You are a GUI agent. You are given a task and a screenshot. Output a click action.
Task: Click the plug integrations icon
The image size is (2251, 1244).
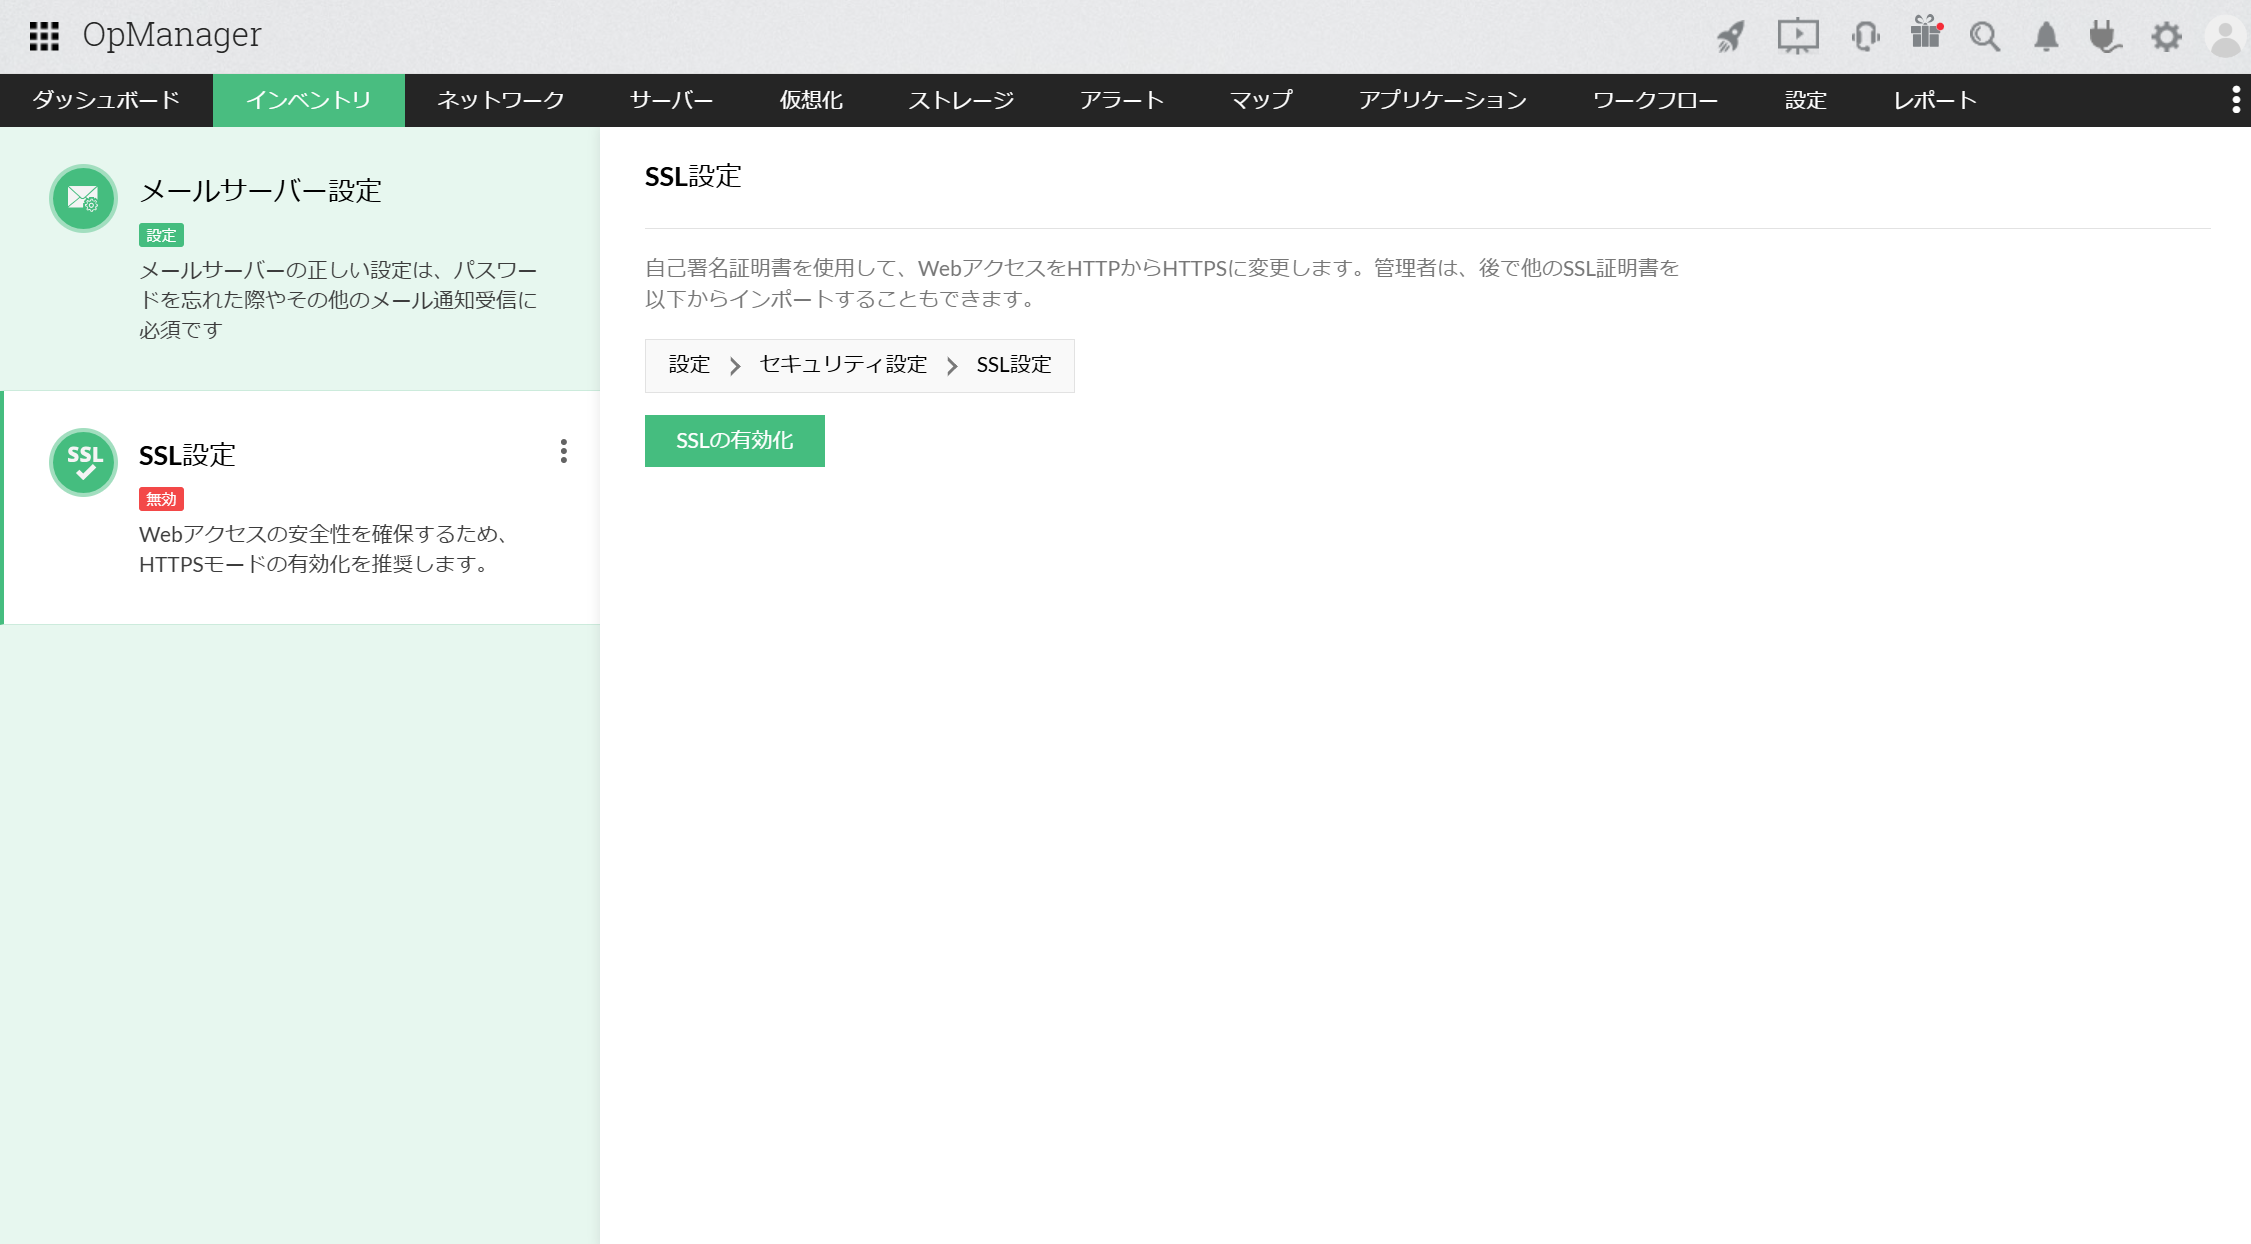[2105, 37]
